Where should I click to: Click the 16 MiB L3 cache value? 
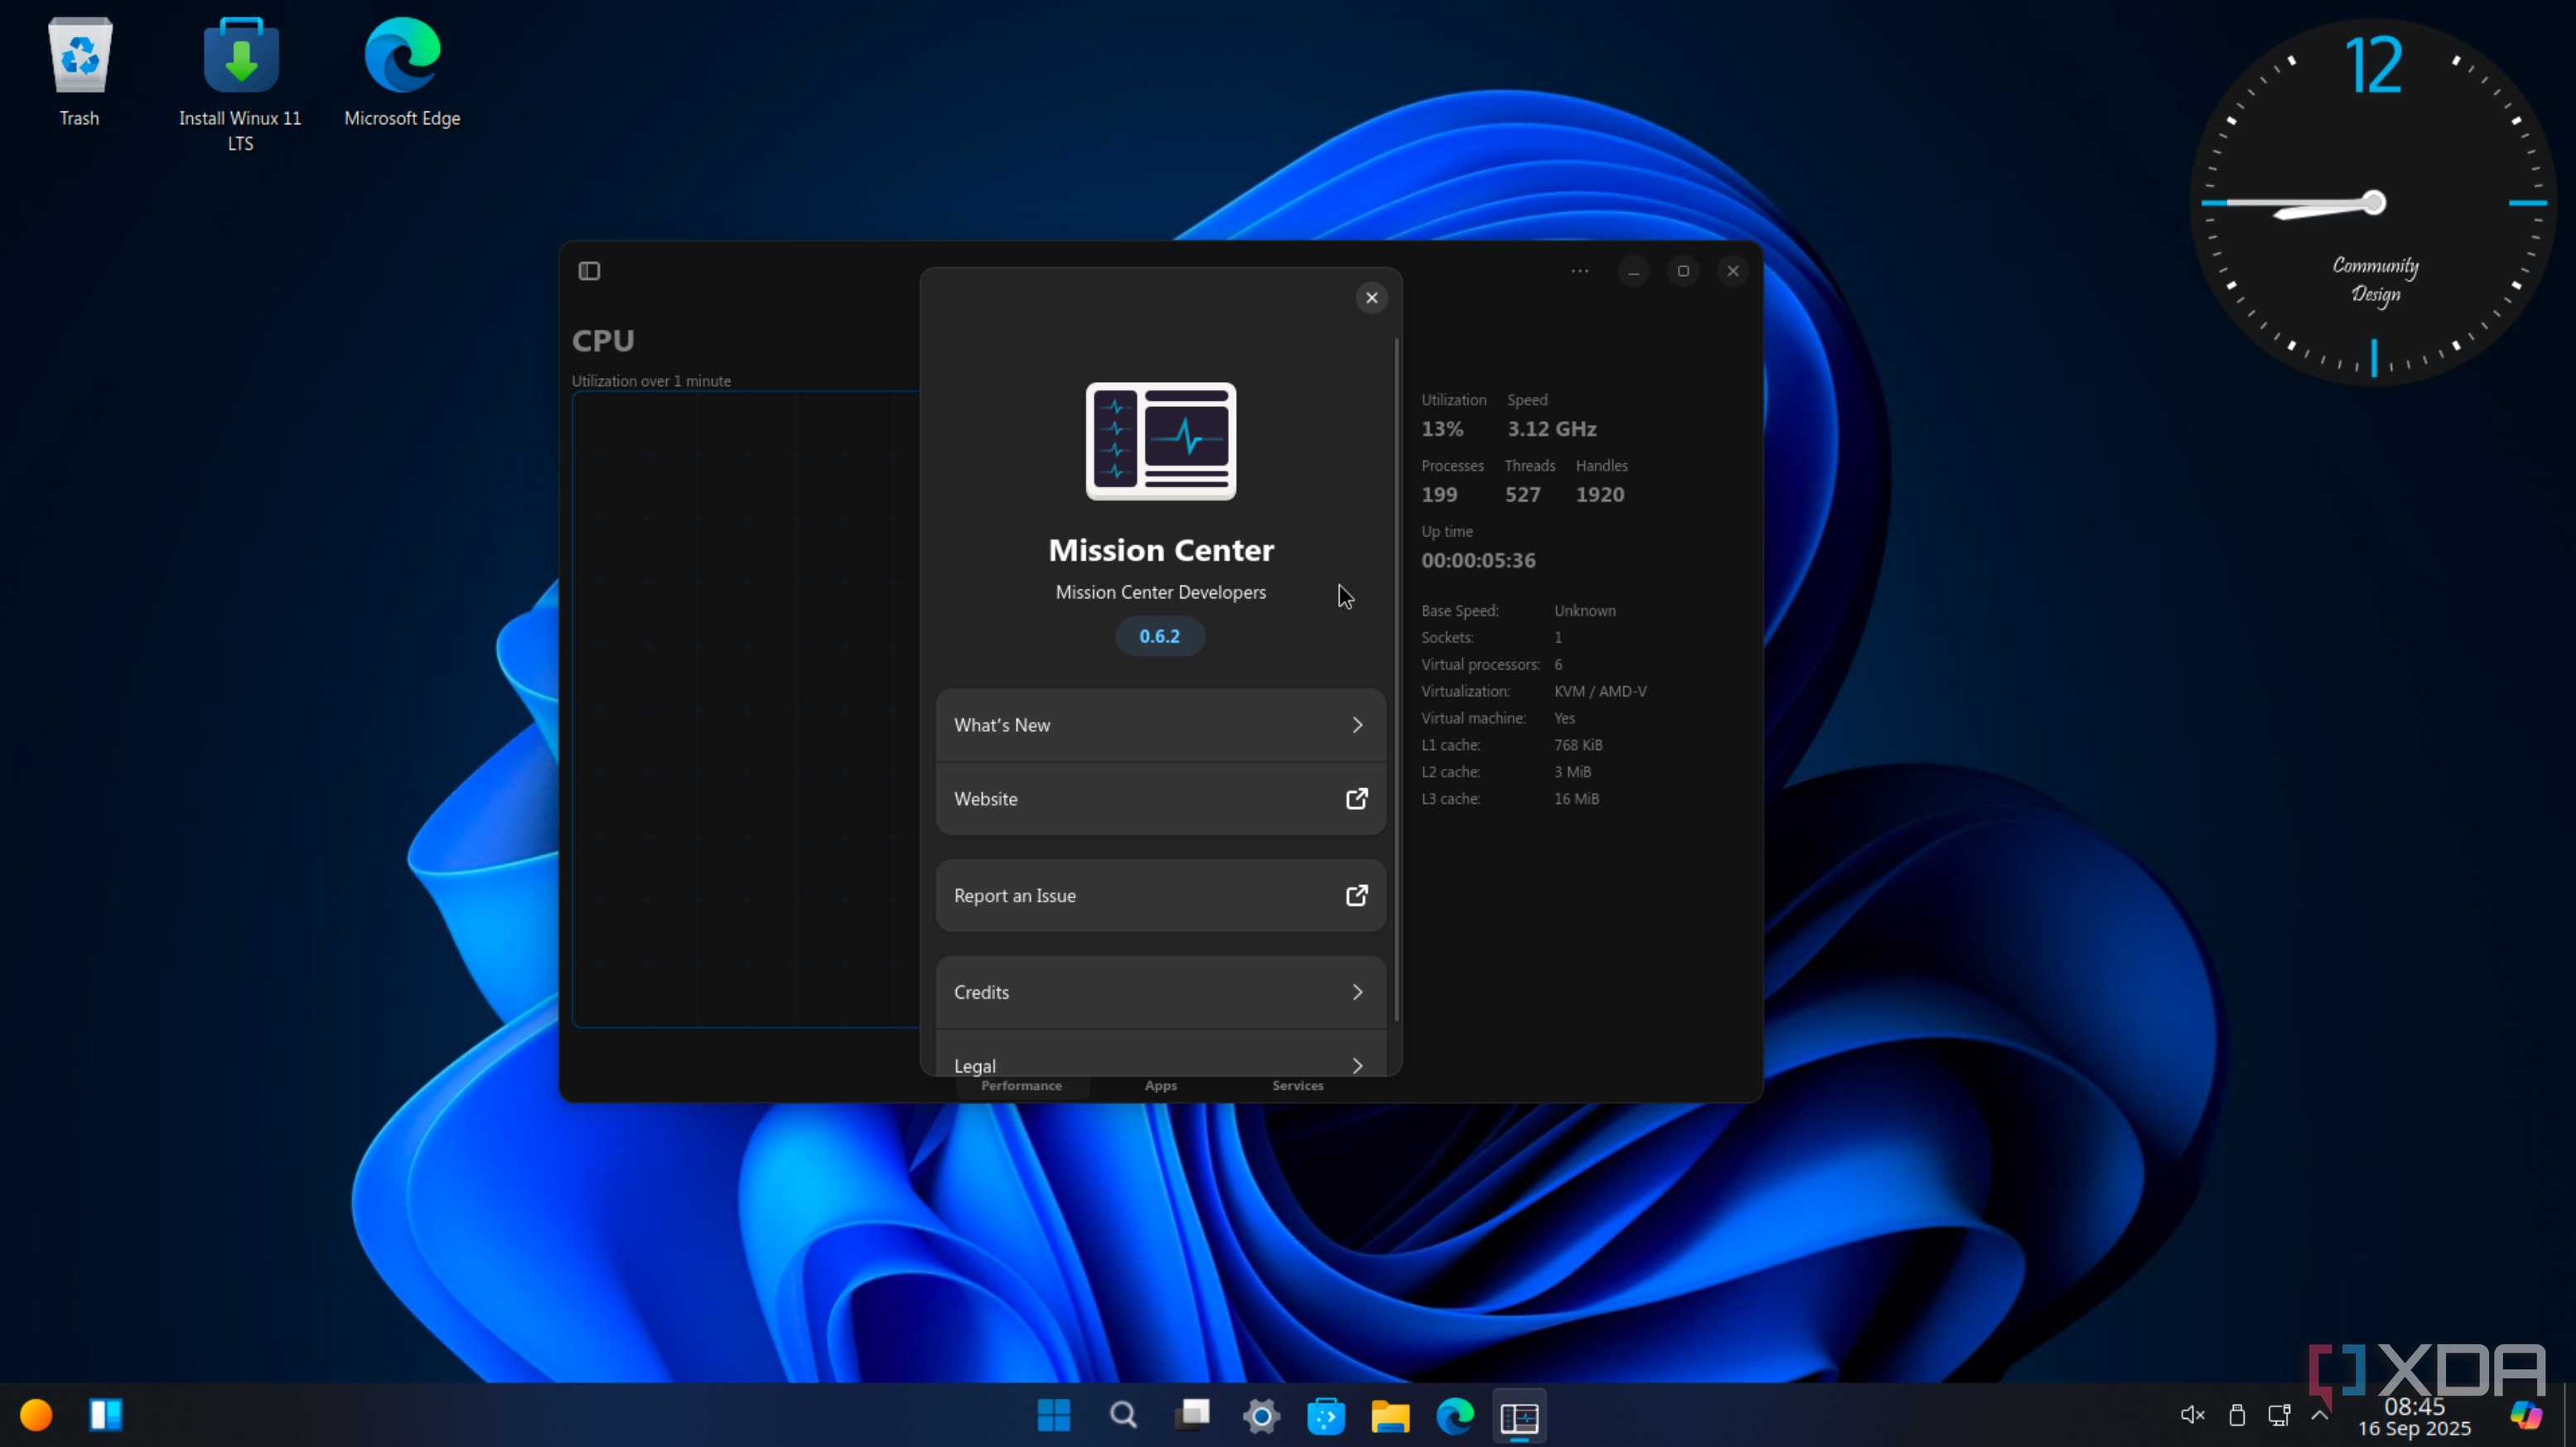(1576, 799)
